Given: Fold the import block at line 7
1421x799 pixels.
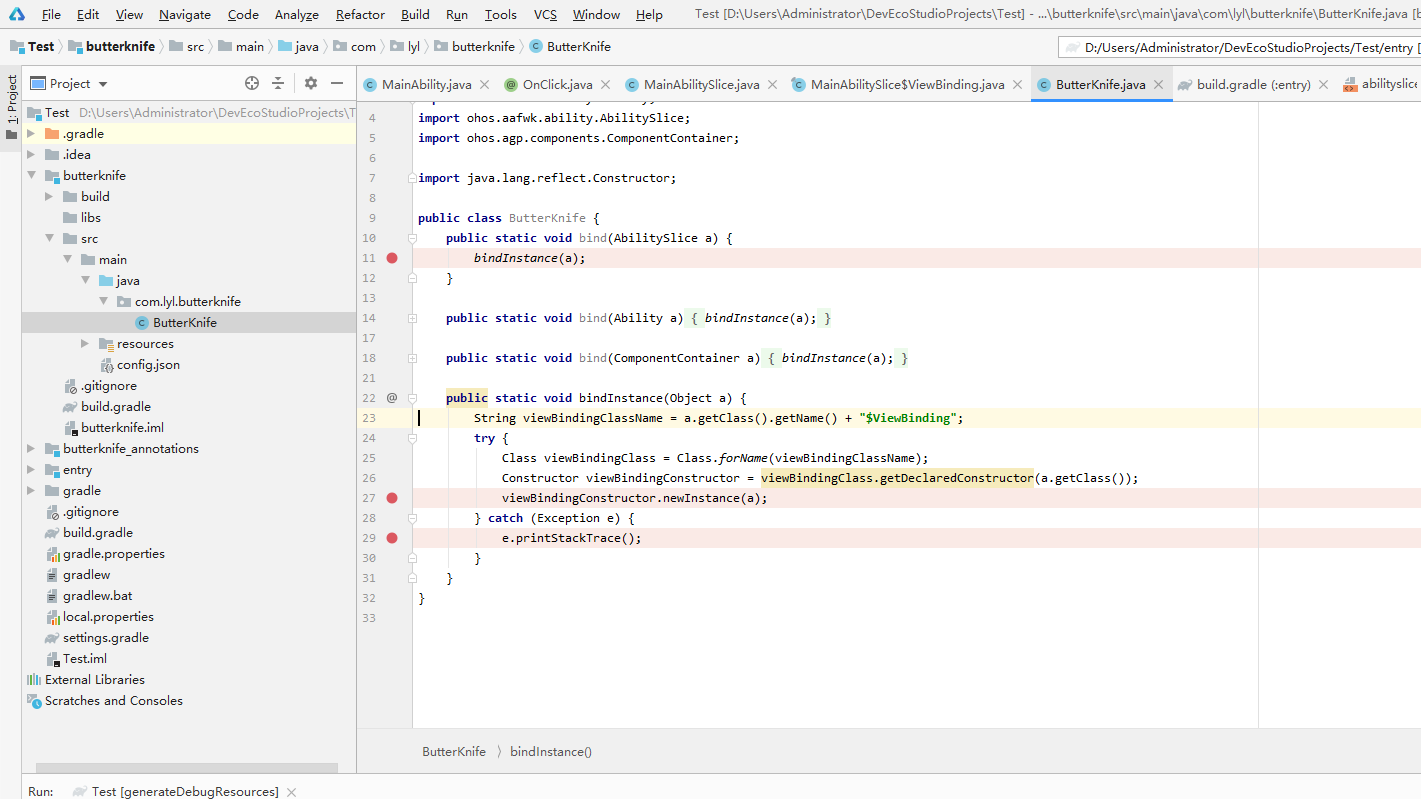Looking at the screenshot, I should 412,178.
